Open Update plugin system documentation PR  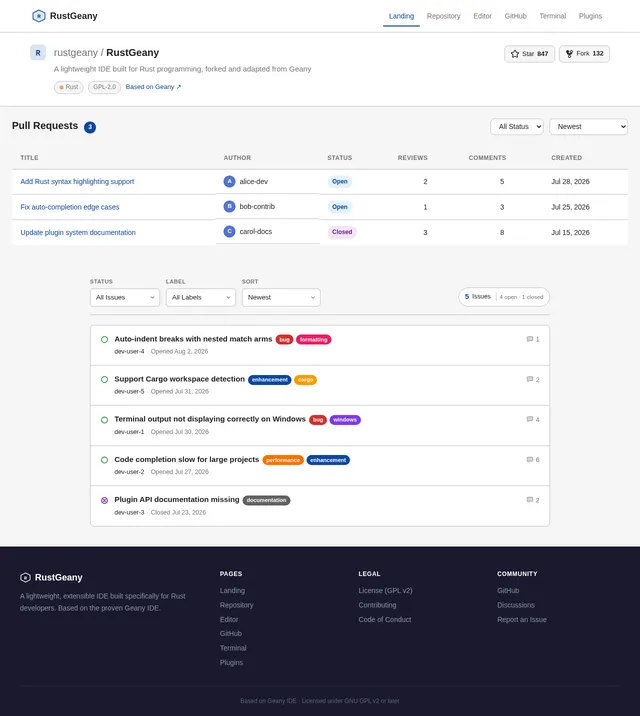tap(78, 232)
